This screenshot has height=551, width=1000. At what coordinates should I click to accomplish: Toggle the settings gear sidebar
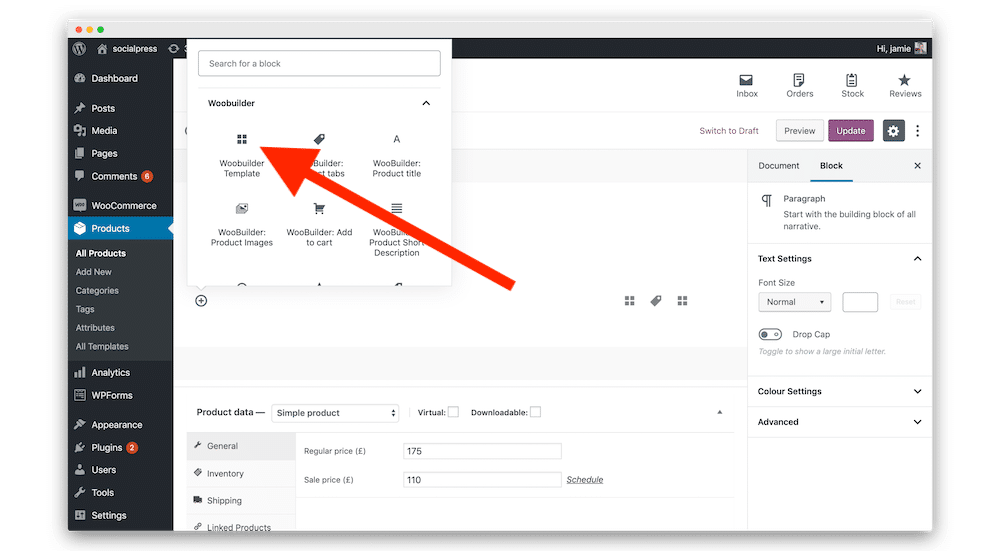[893, 131]
